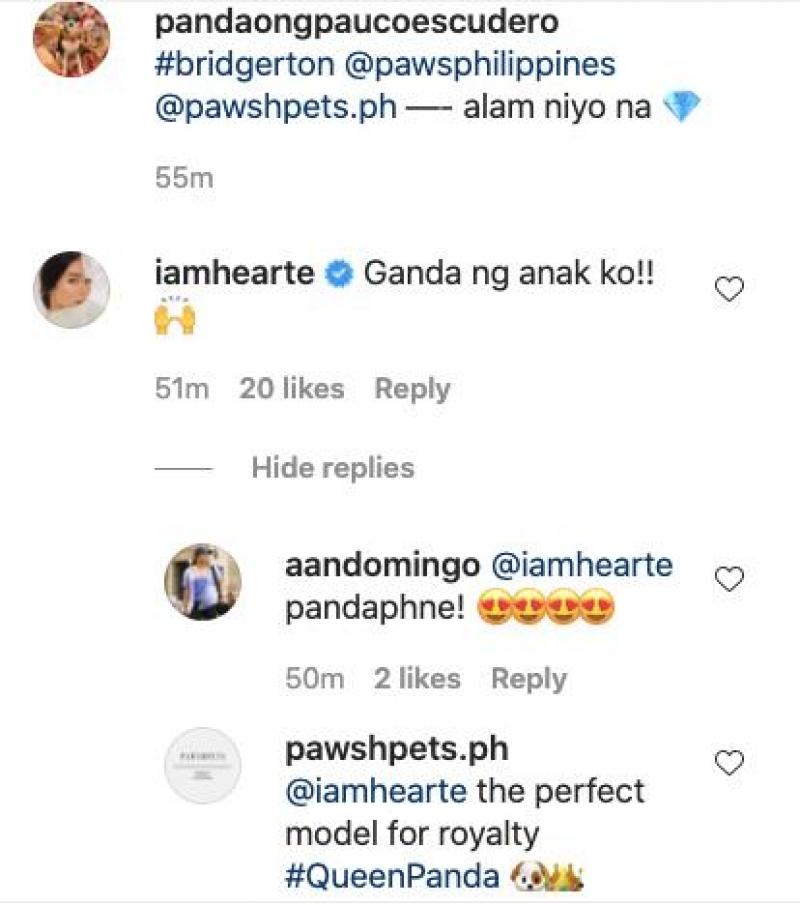Like the pawshpets.ph reply via heart
Viewport: 800px width, 905px height.
[x=731, y=764]
